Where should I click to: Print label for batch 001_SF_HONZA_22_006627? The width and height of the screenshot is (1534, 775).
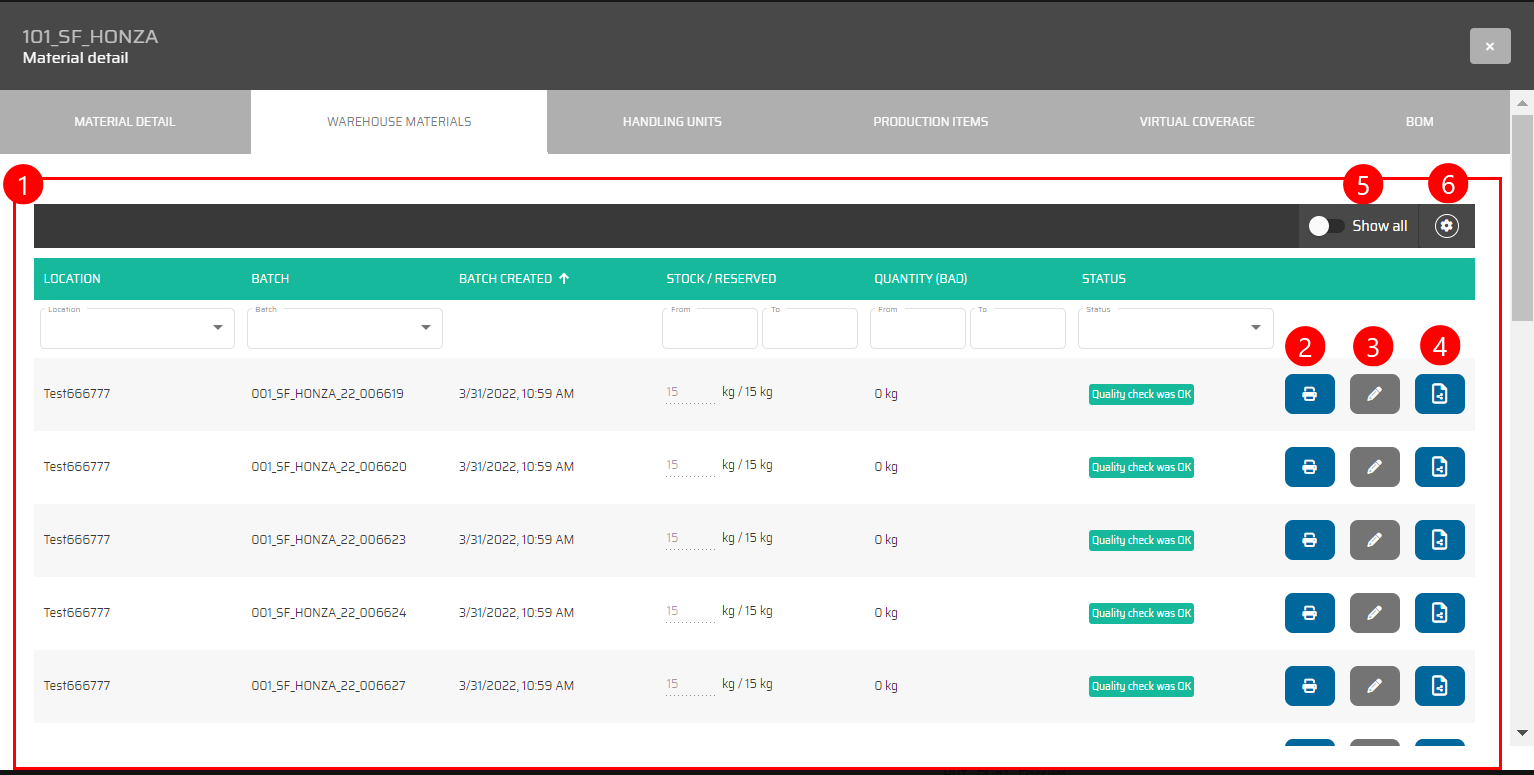(x=1309, y=686)
